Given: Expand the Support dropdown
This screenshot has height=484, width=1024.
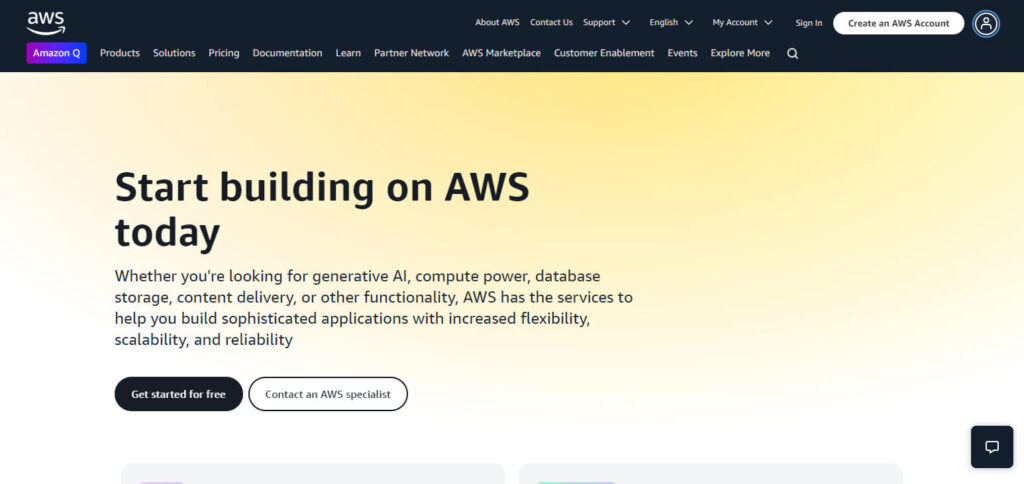Looking at the screenshot, I should click(607, 22).
